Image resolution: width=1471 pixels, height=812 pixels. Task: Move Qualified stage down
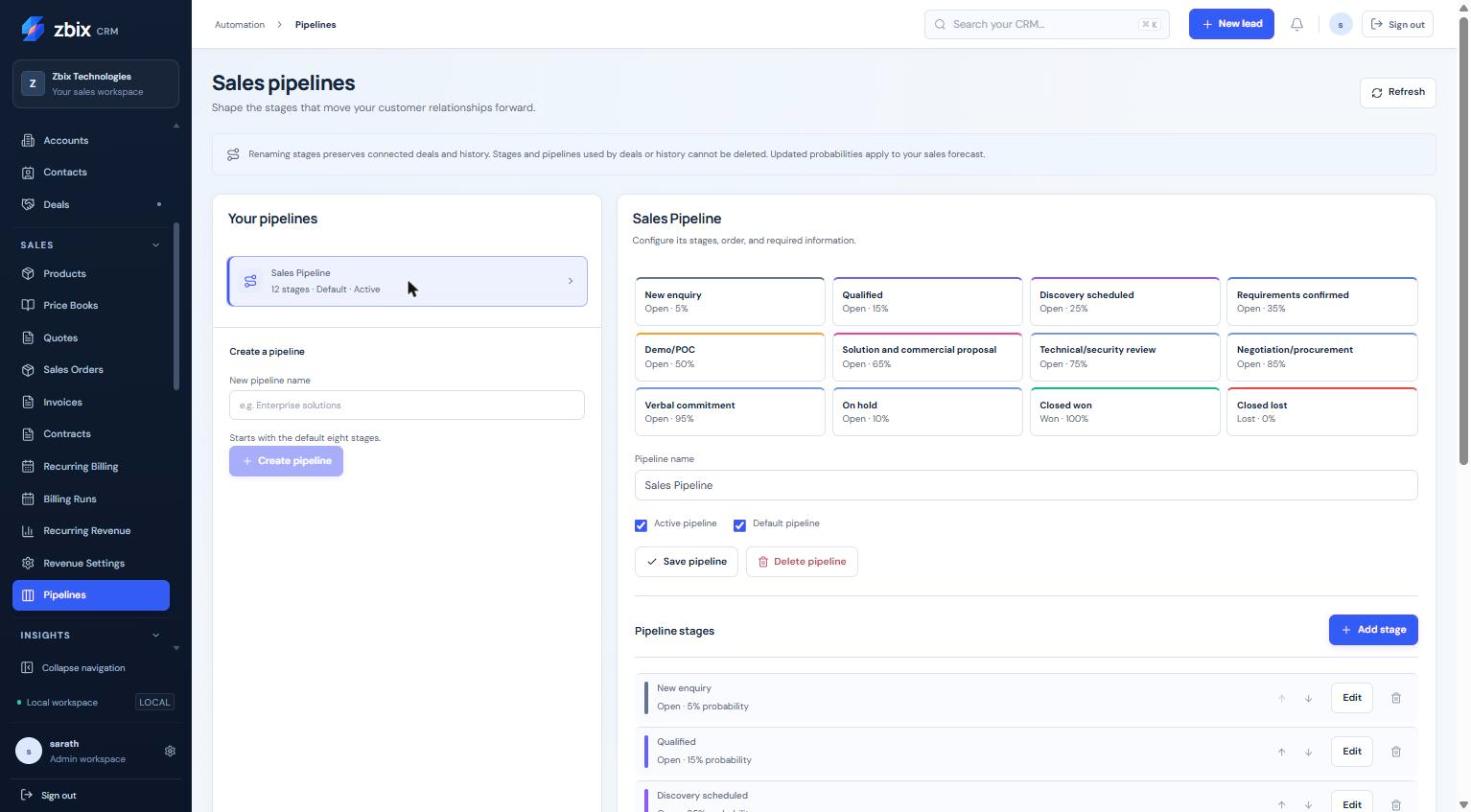tap(1308, 752)
